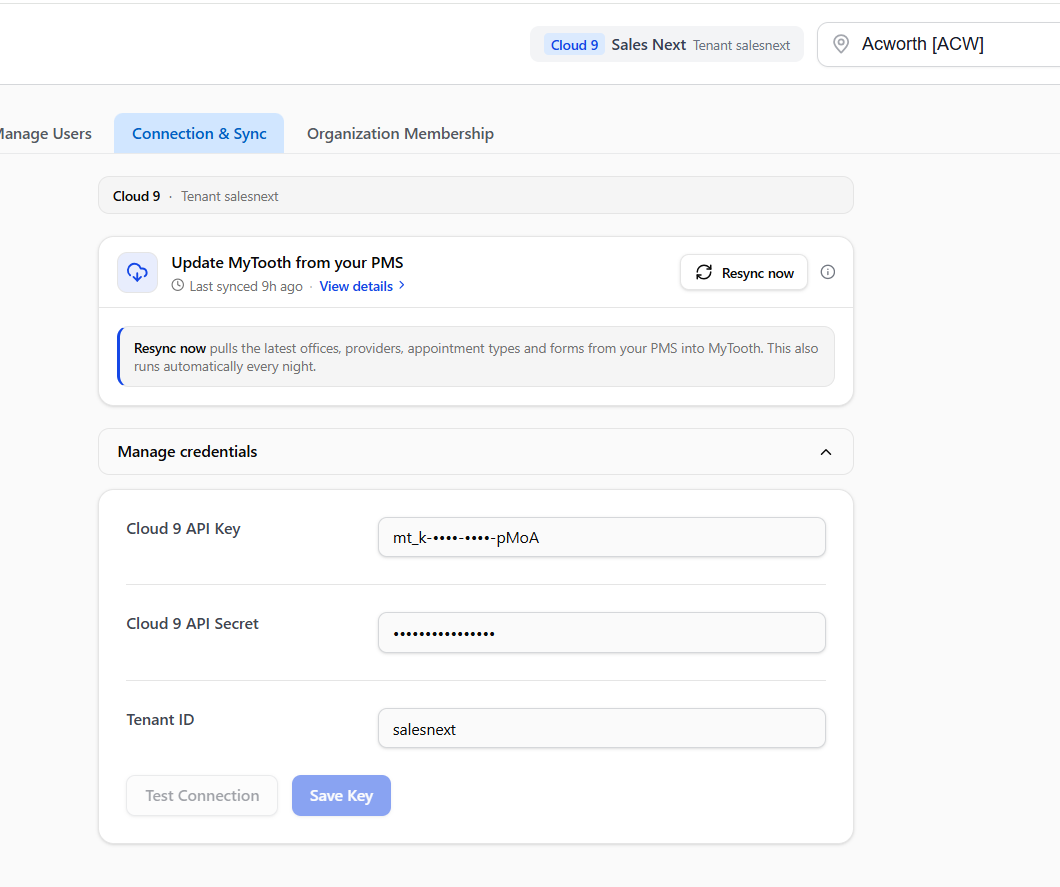Open the Organization Membership tab
1060x887 pixels.
400,133
